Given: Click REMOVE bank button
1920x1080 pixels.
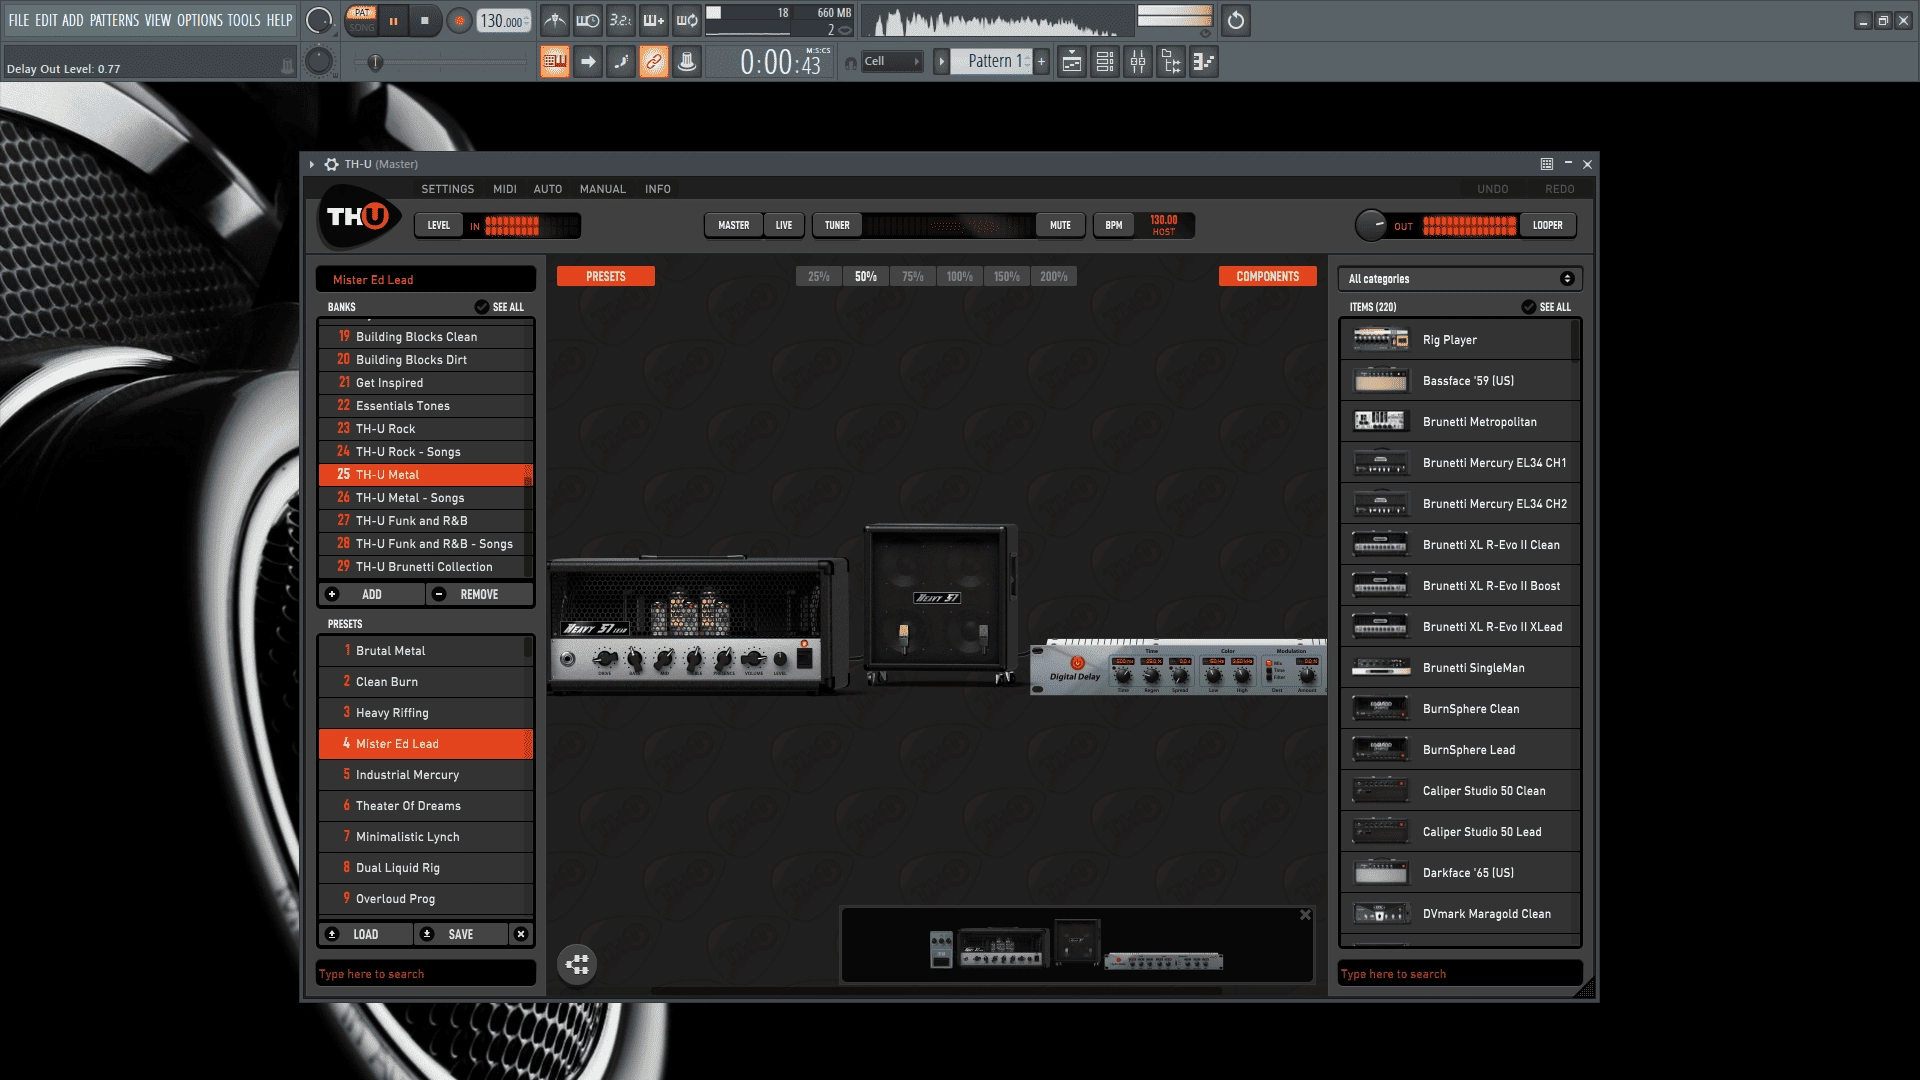Looking at the screenshot, I should pos(479,595).
